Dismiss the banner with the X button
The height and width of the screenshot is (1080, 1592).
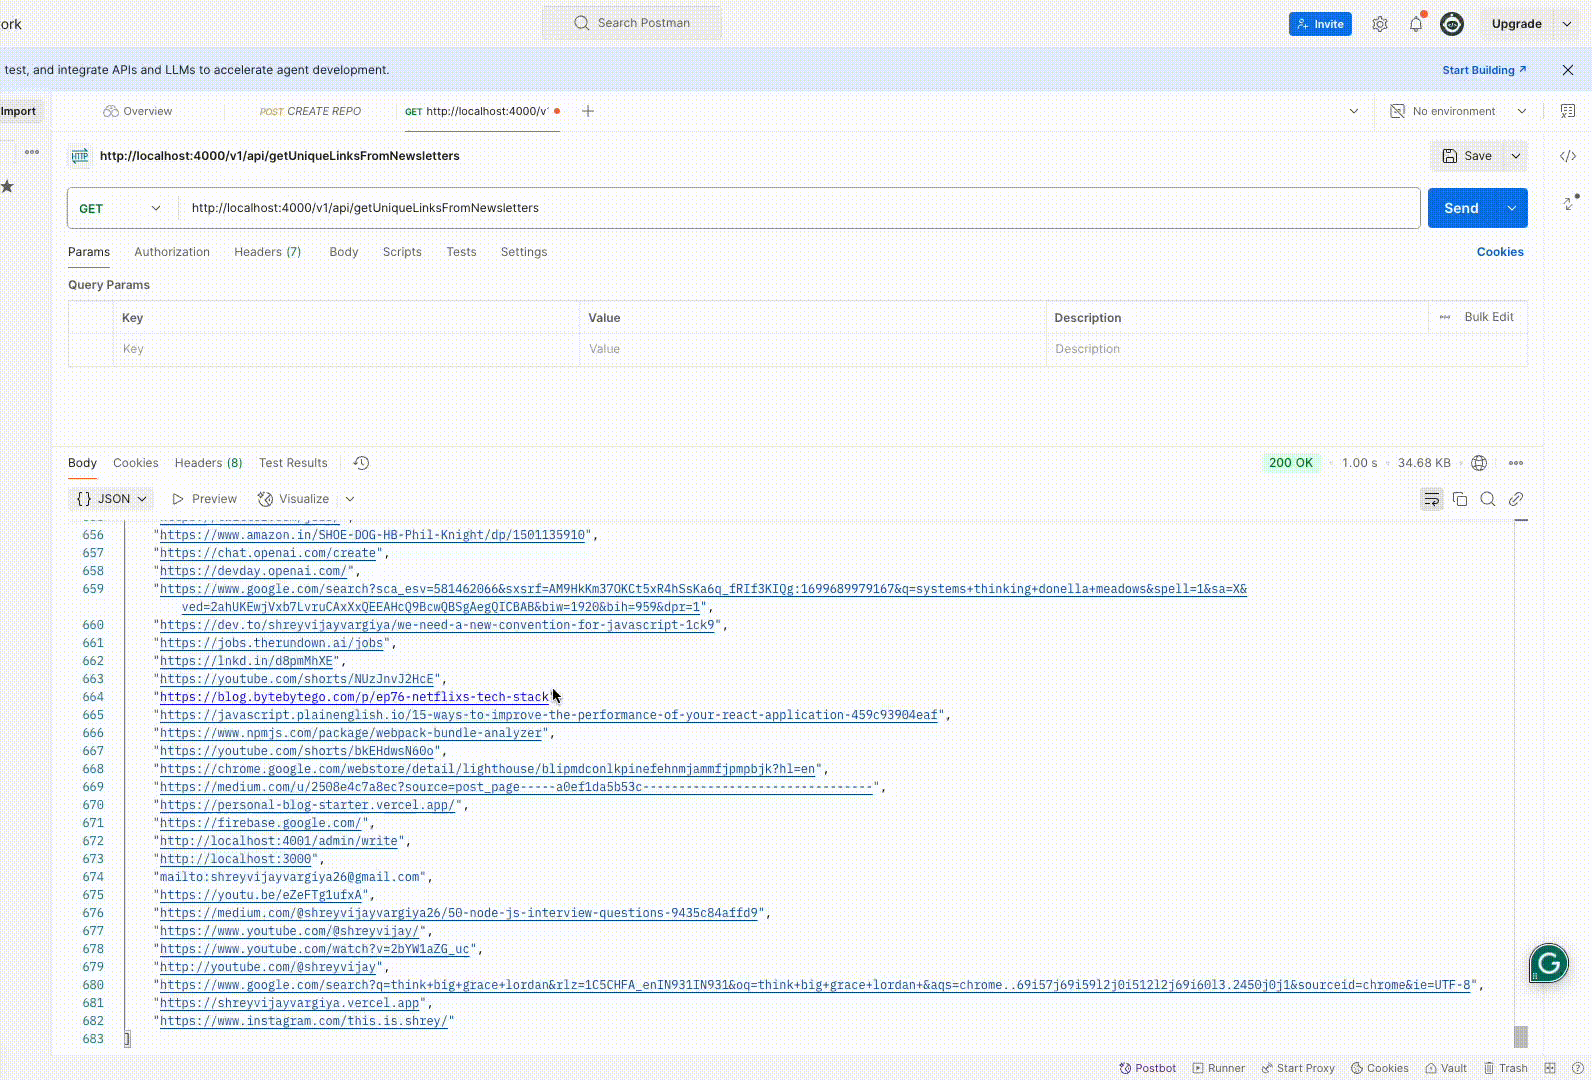[x=1568, y=70]
